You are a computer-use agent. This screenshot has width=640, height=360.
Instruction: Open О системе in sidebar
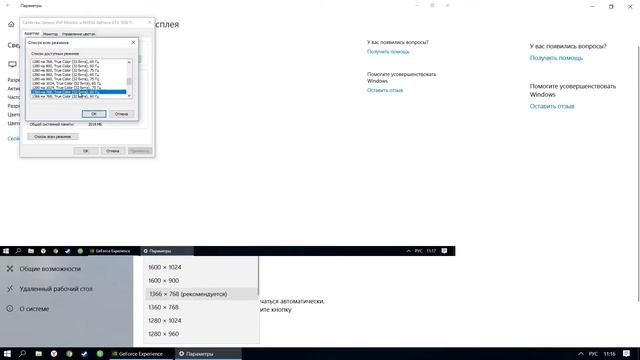tap(34, 309)
